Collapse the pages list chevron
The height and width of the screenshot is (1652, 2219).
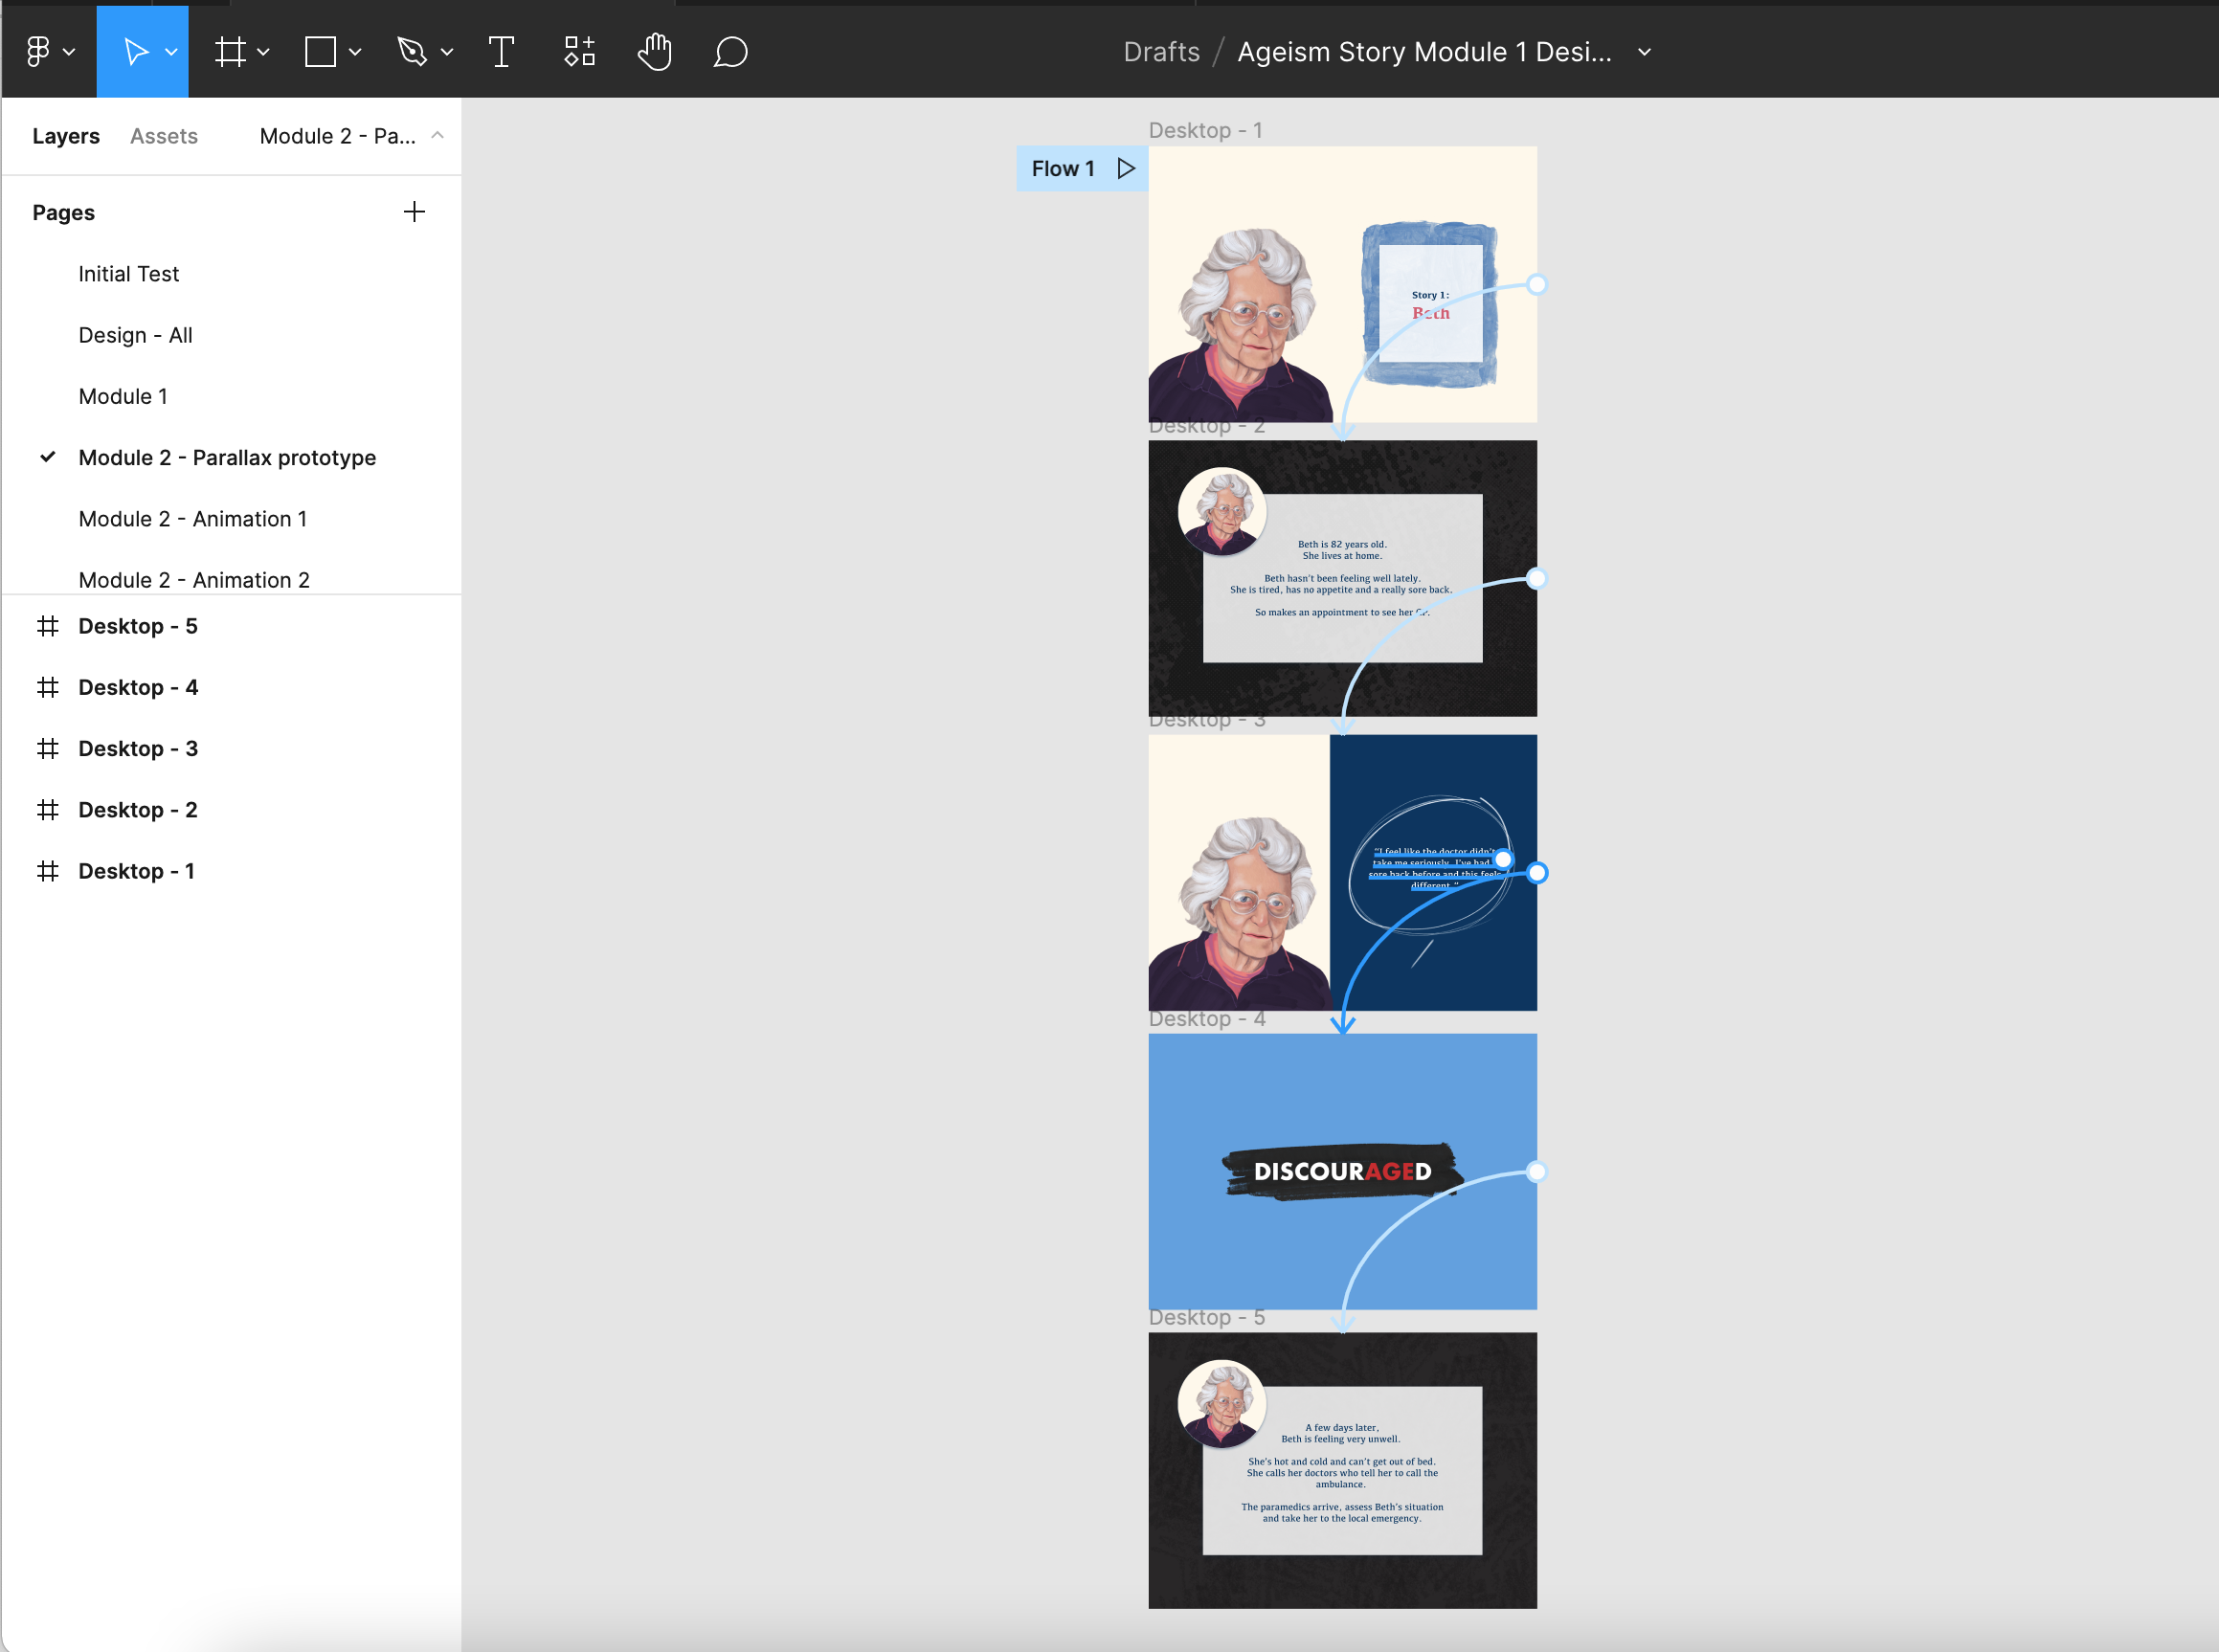click(x=437, y=135)
